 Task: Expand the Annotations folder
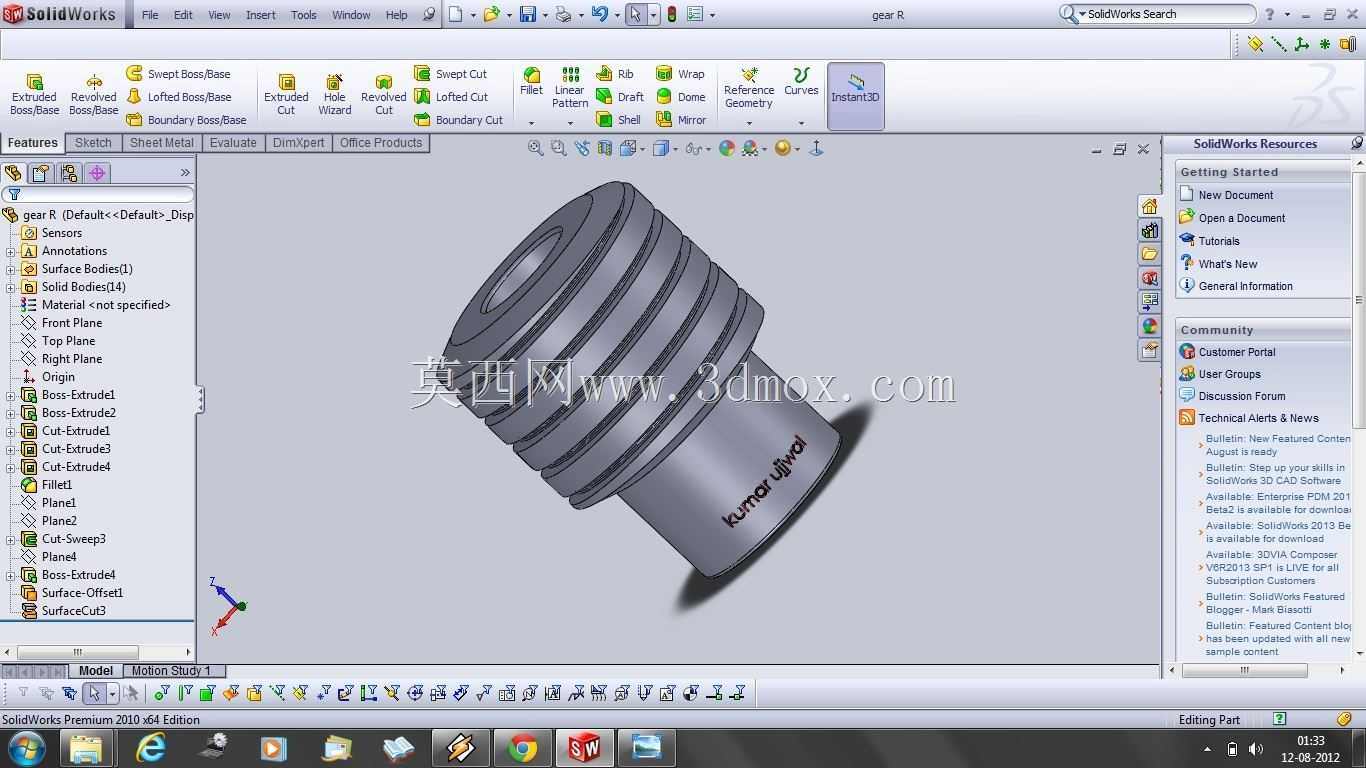pos(11,251)
